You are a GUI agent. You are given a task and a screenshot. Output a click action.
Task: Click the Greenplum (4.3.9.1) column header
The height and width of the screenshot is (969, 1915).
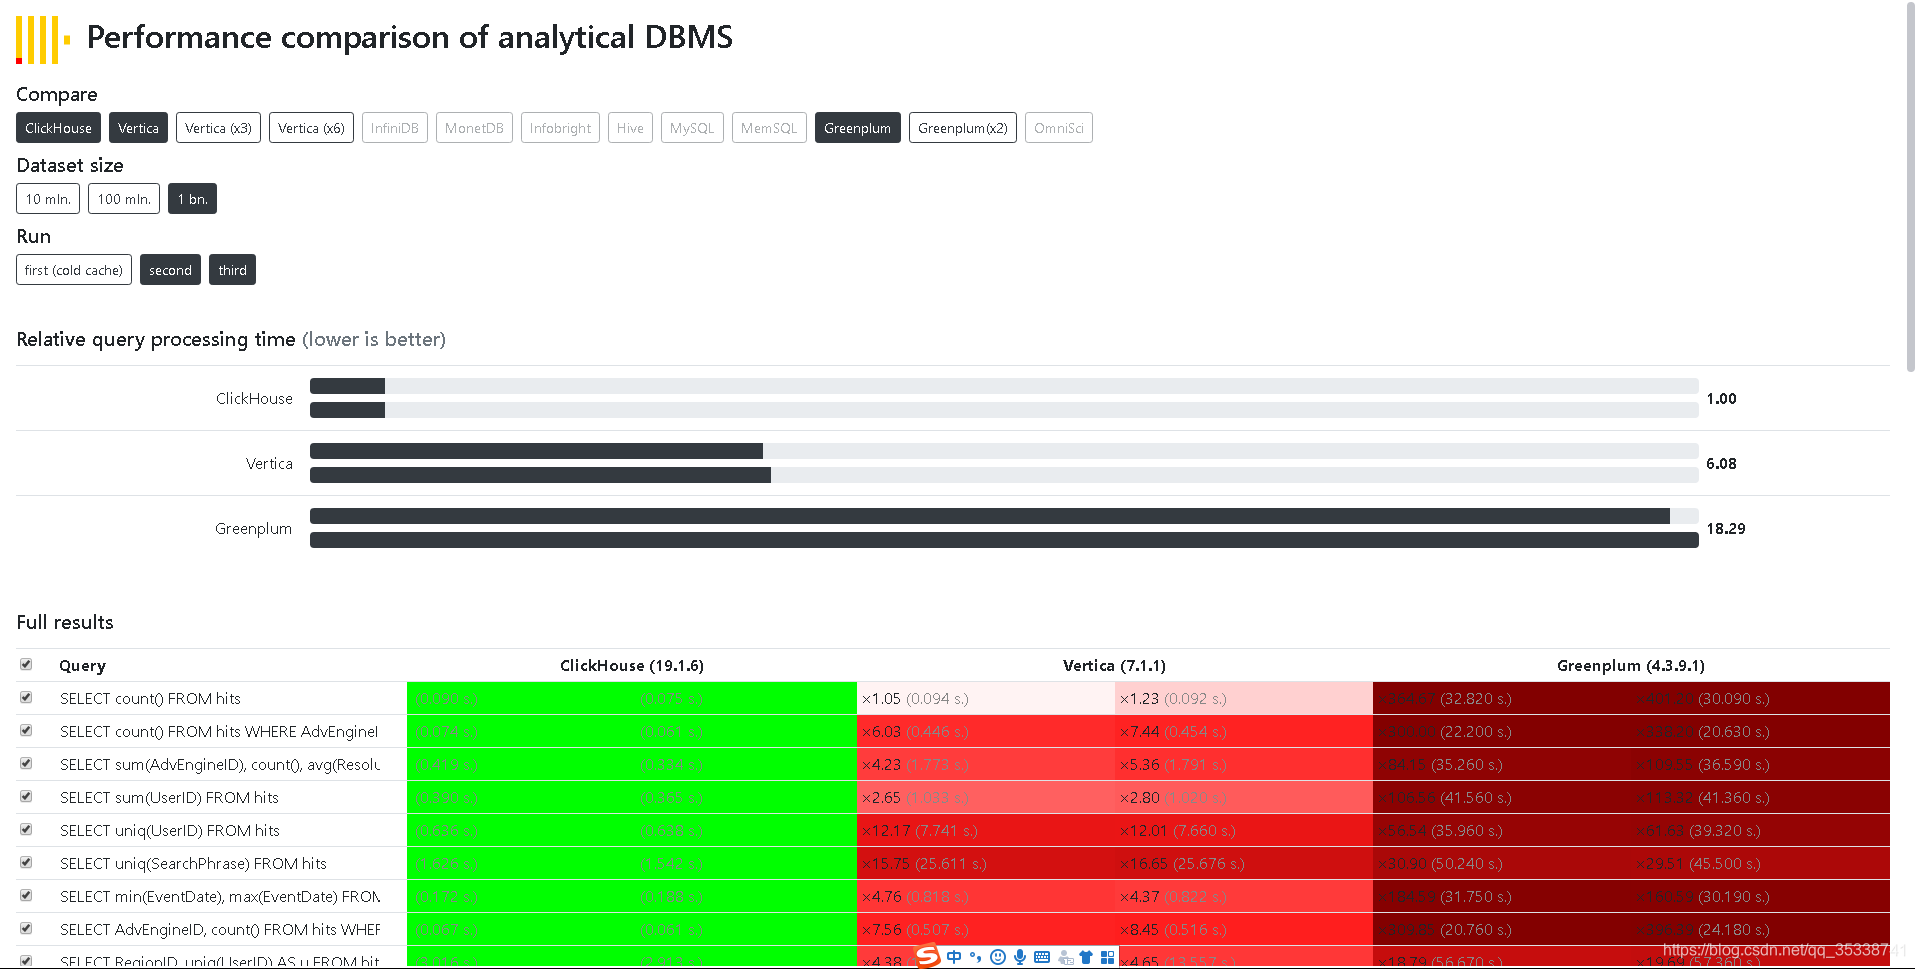click(x=1631, y=666)
